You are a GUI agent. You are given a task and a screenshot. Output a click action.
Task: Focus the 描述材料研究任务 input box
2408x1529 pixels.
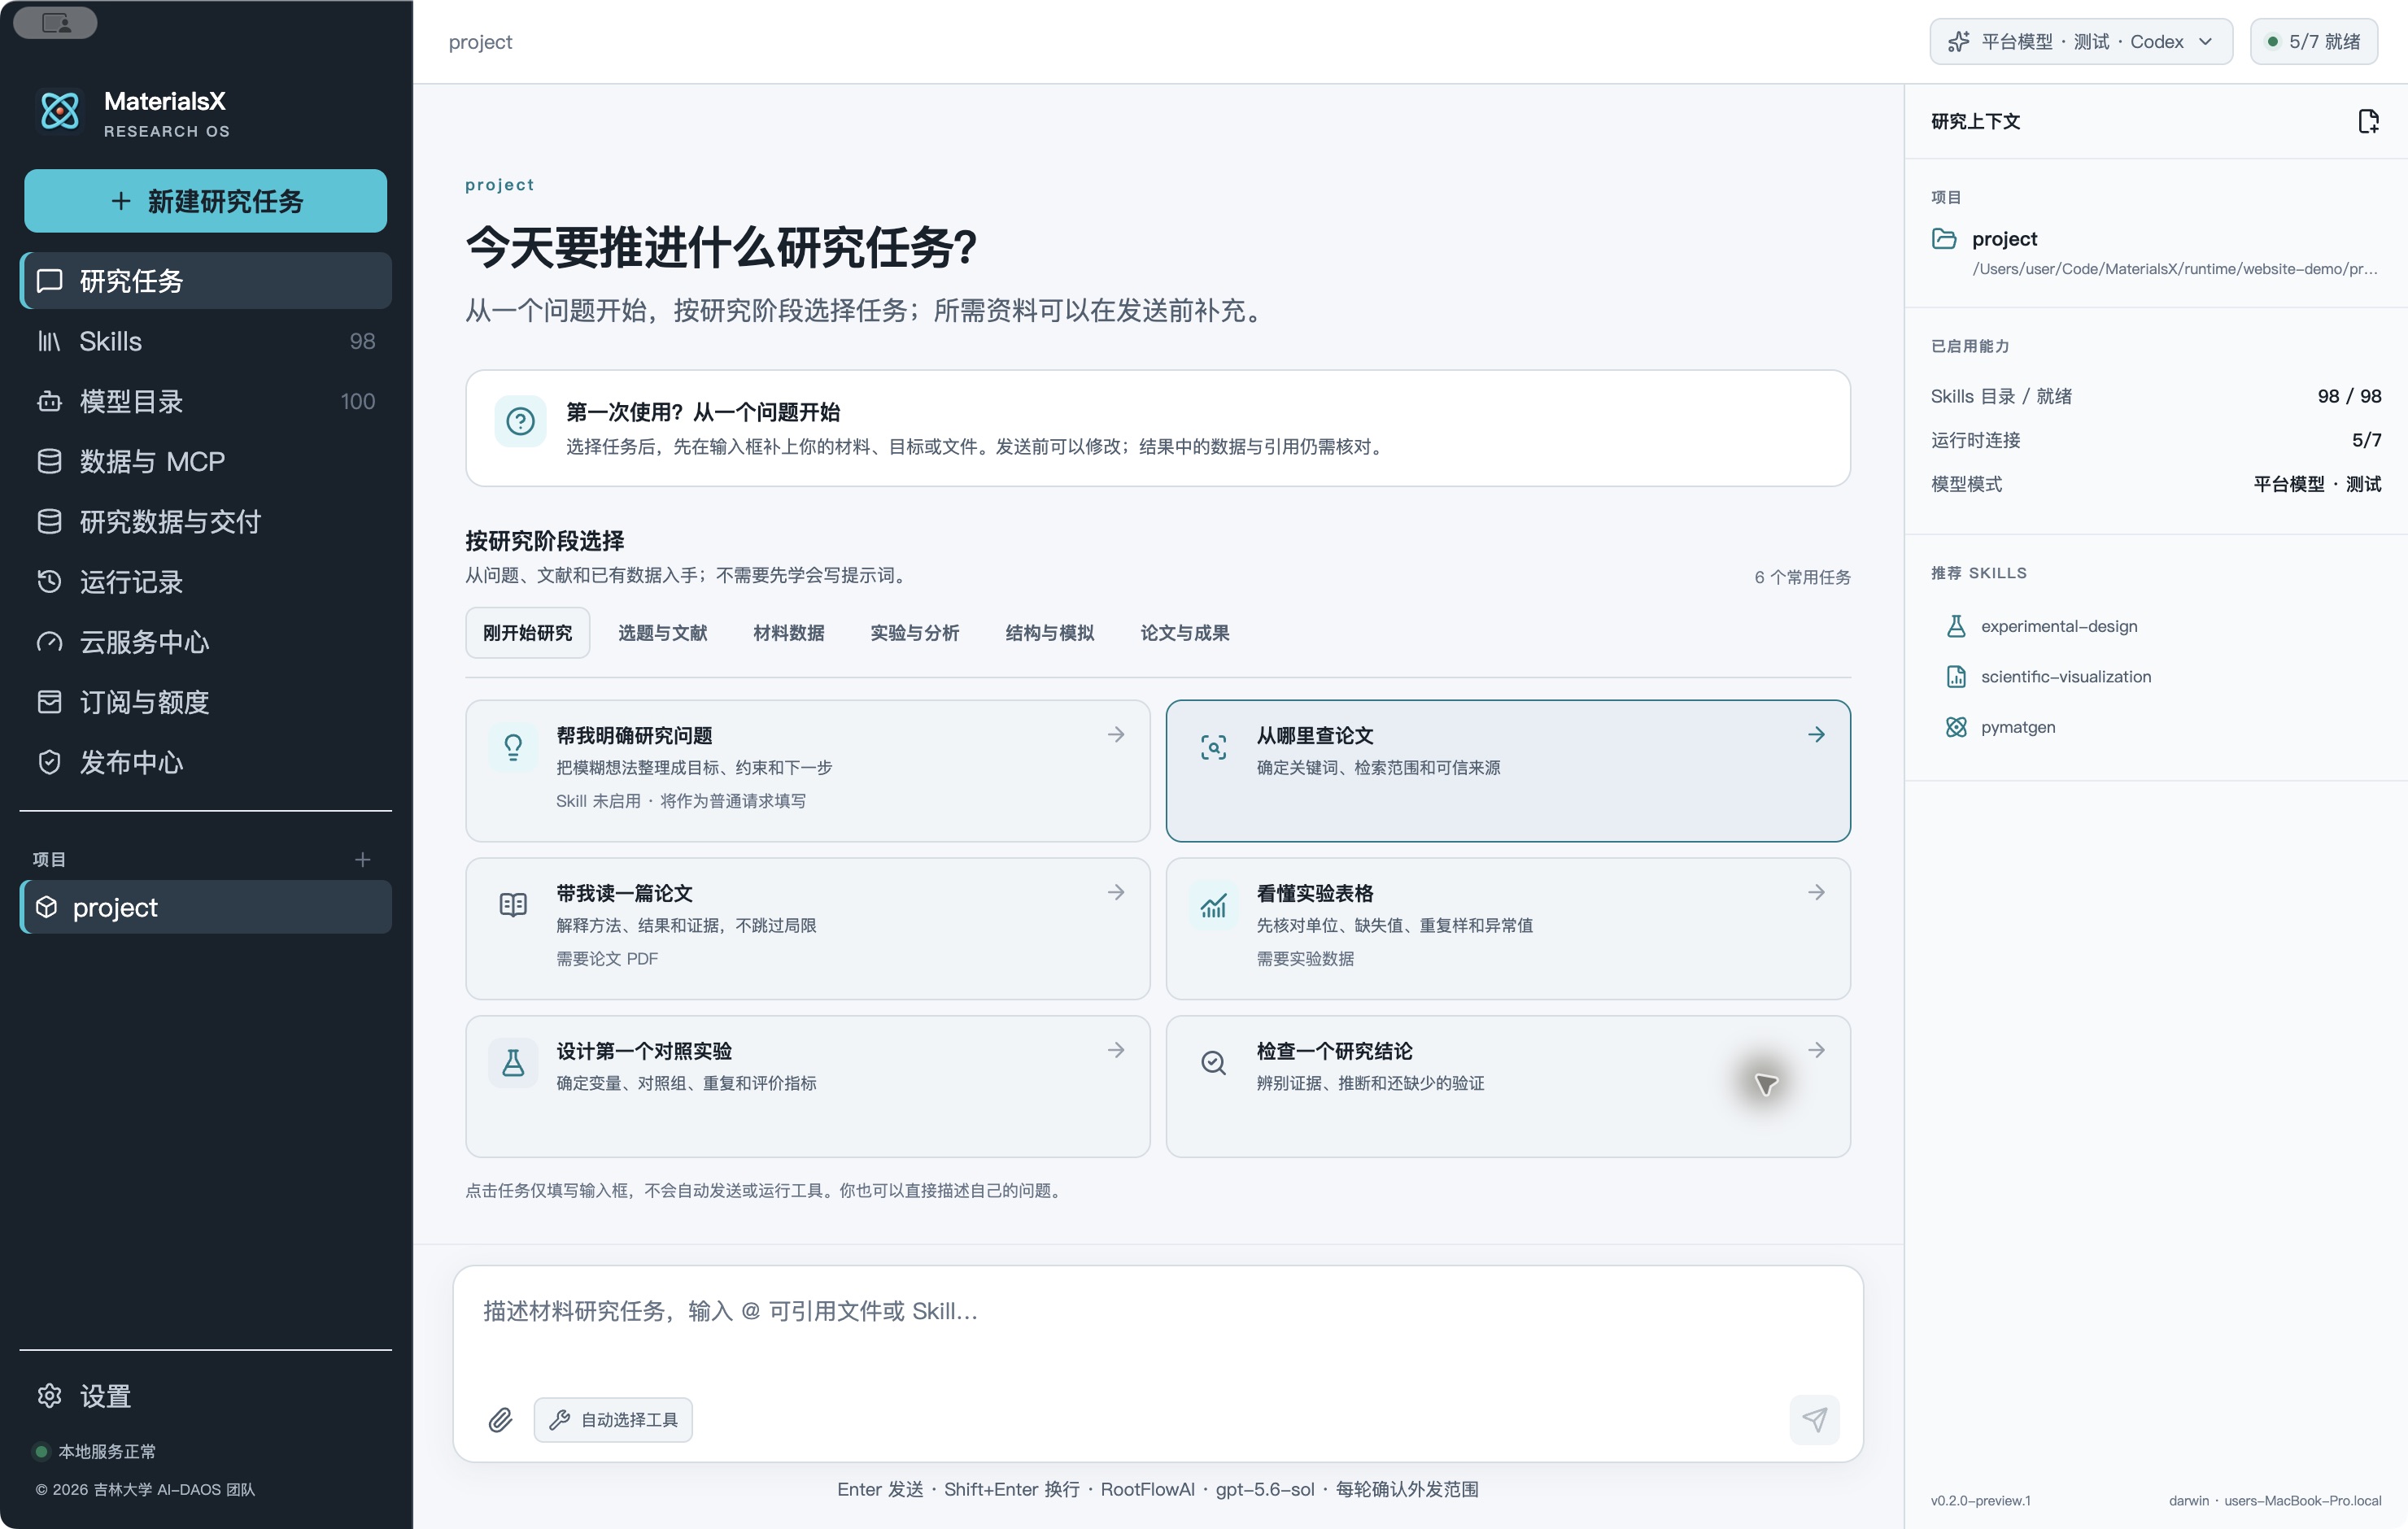1158,1324
